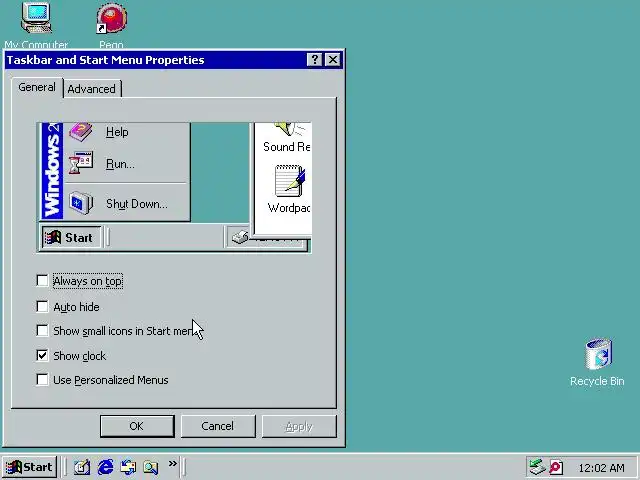
Task: Open the Outlook Express Quick Launch icon
Action: pyautogui.click(x=128, y=467)
